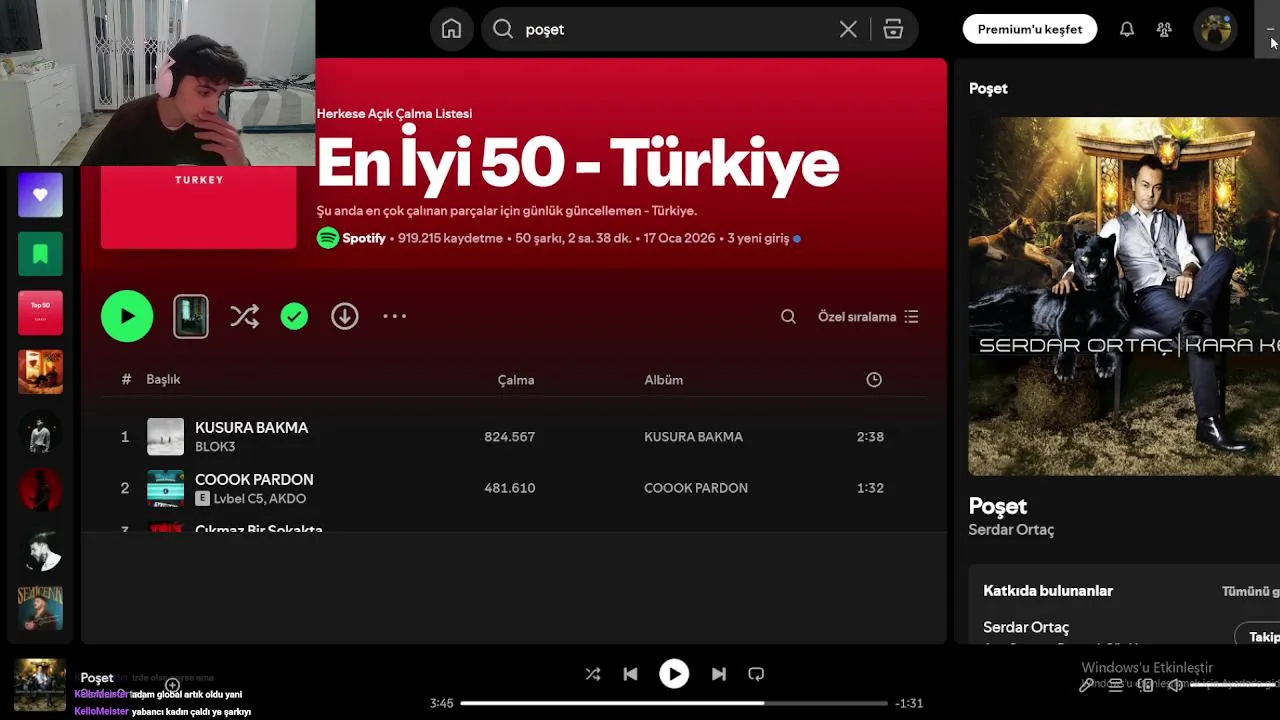Search within the playlist via the magnifier icon

tap(788, 316)
